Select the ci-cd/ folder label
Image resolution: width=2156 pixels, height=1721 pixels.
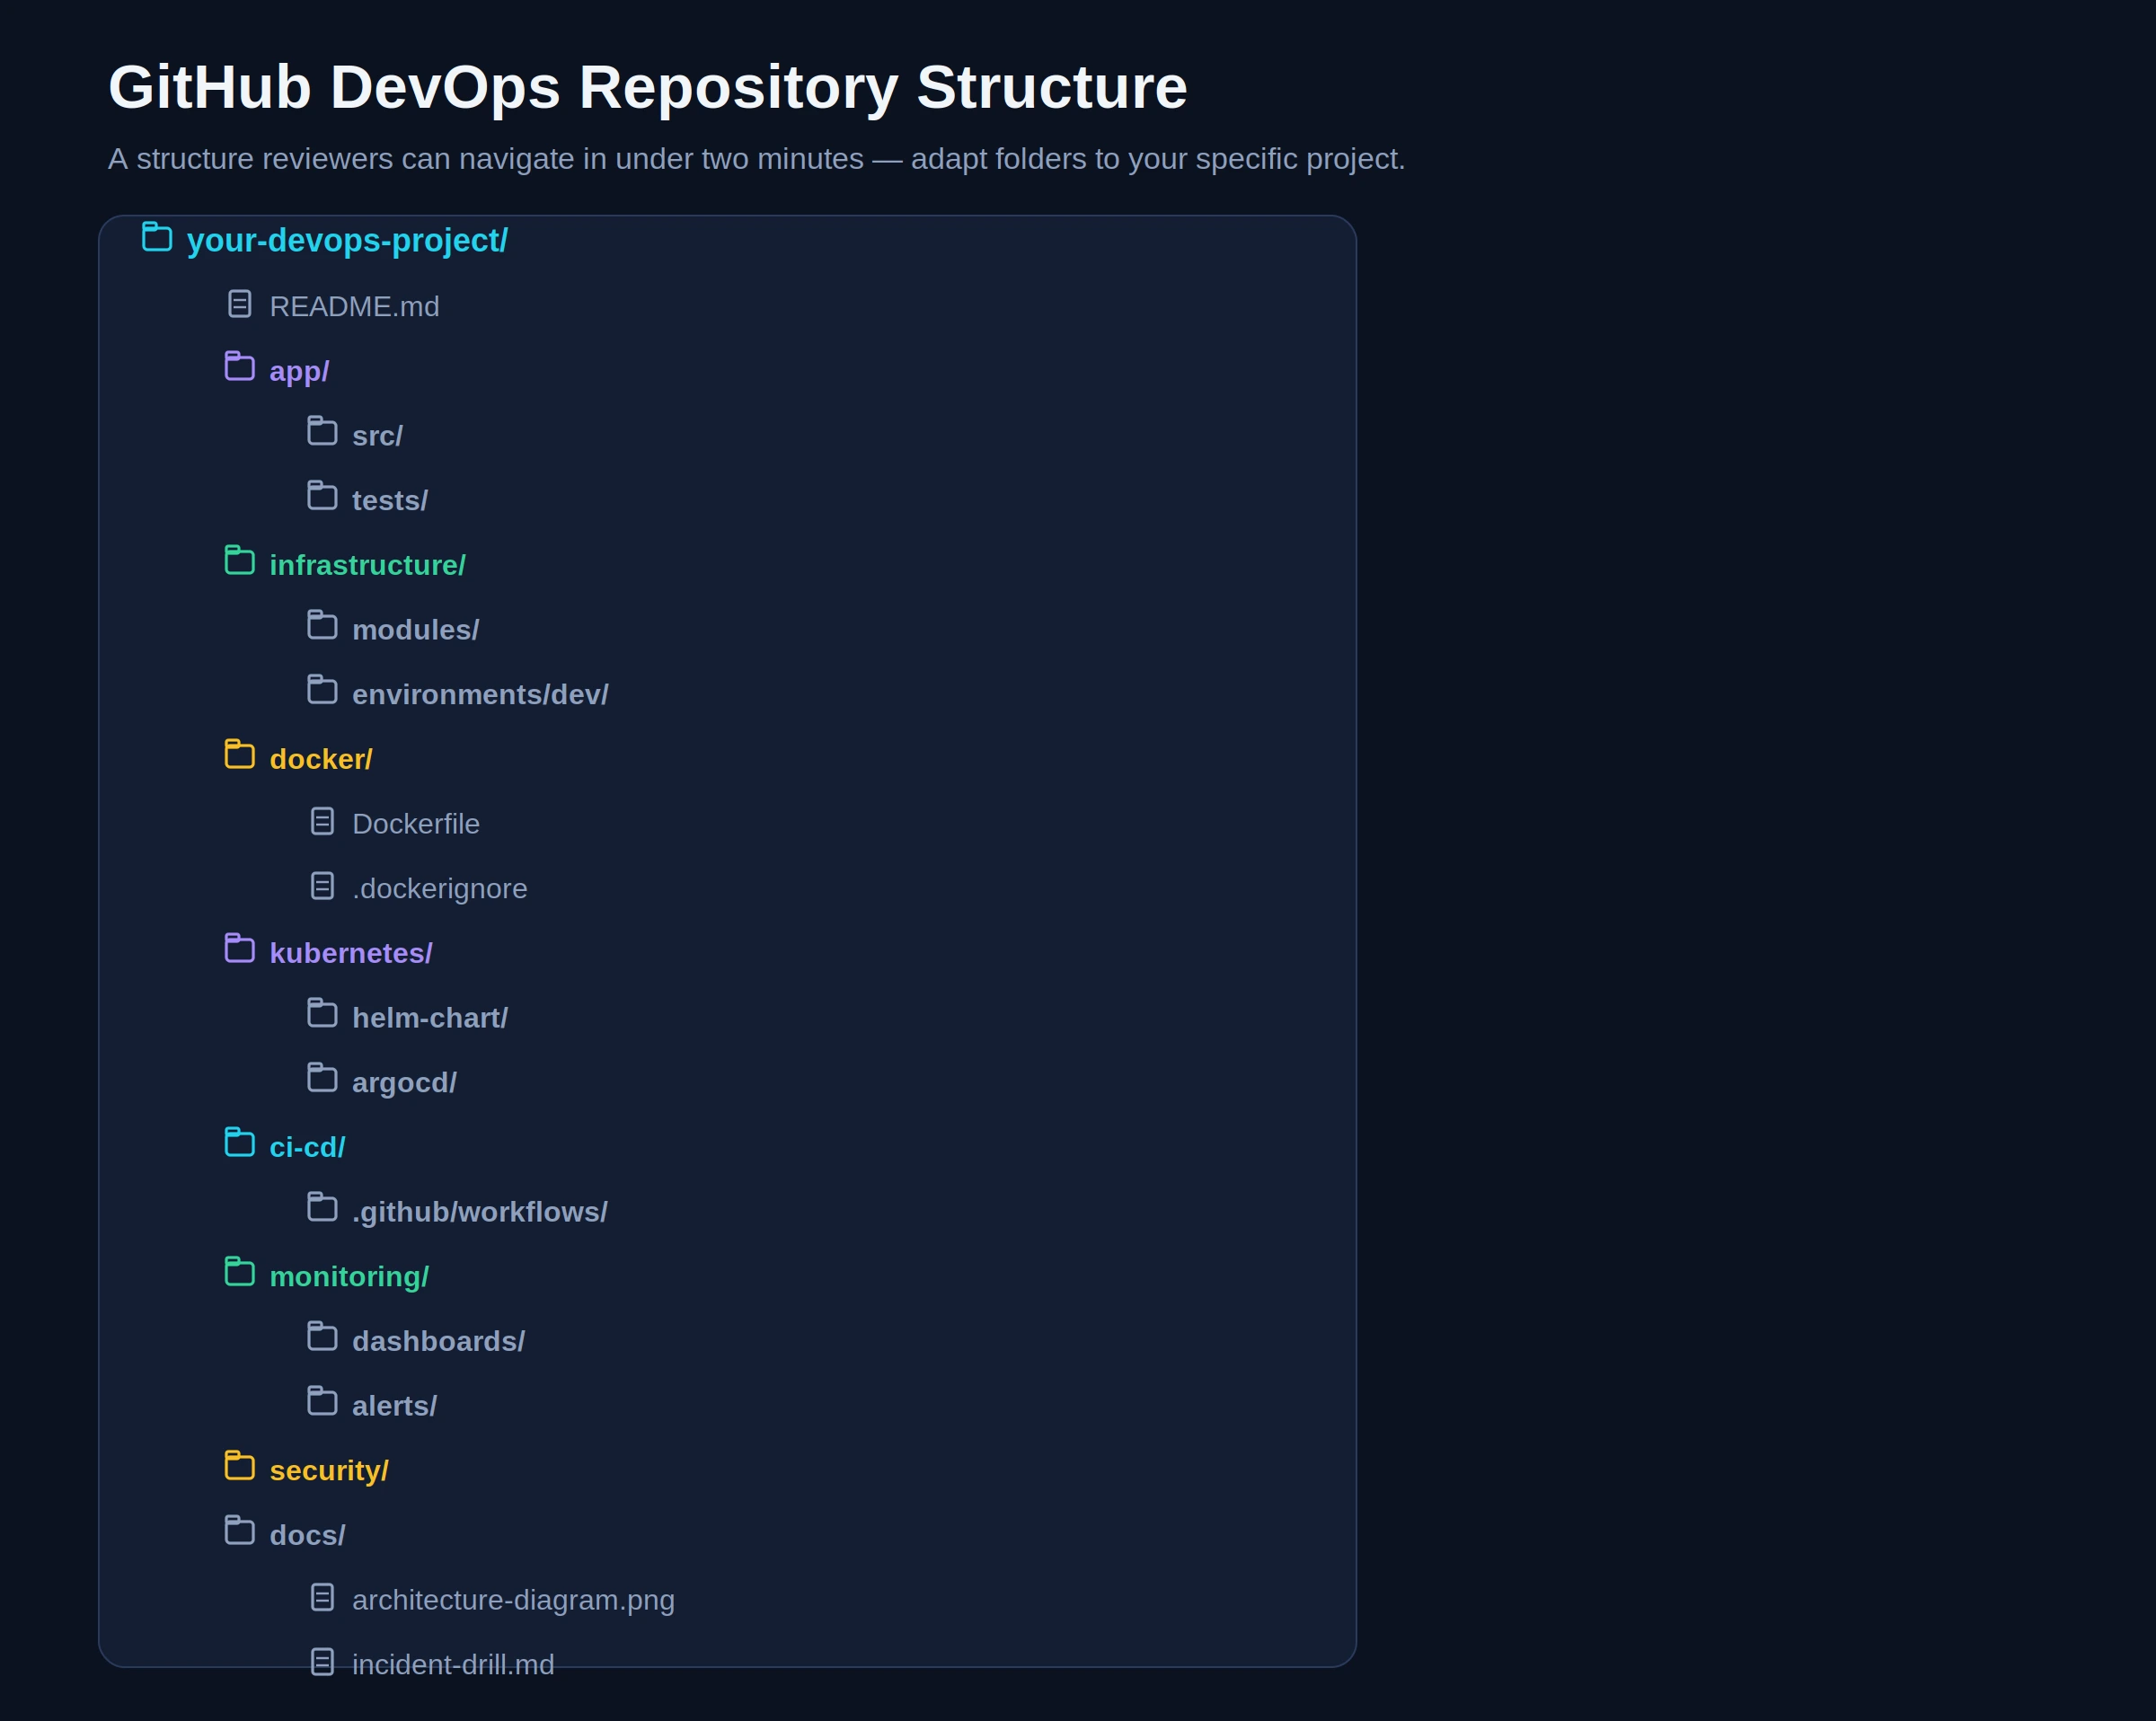(307, 1147)
